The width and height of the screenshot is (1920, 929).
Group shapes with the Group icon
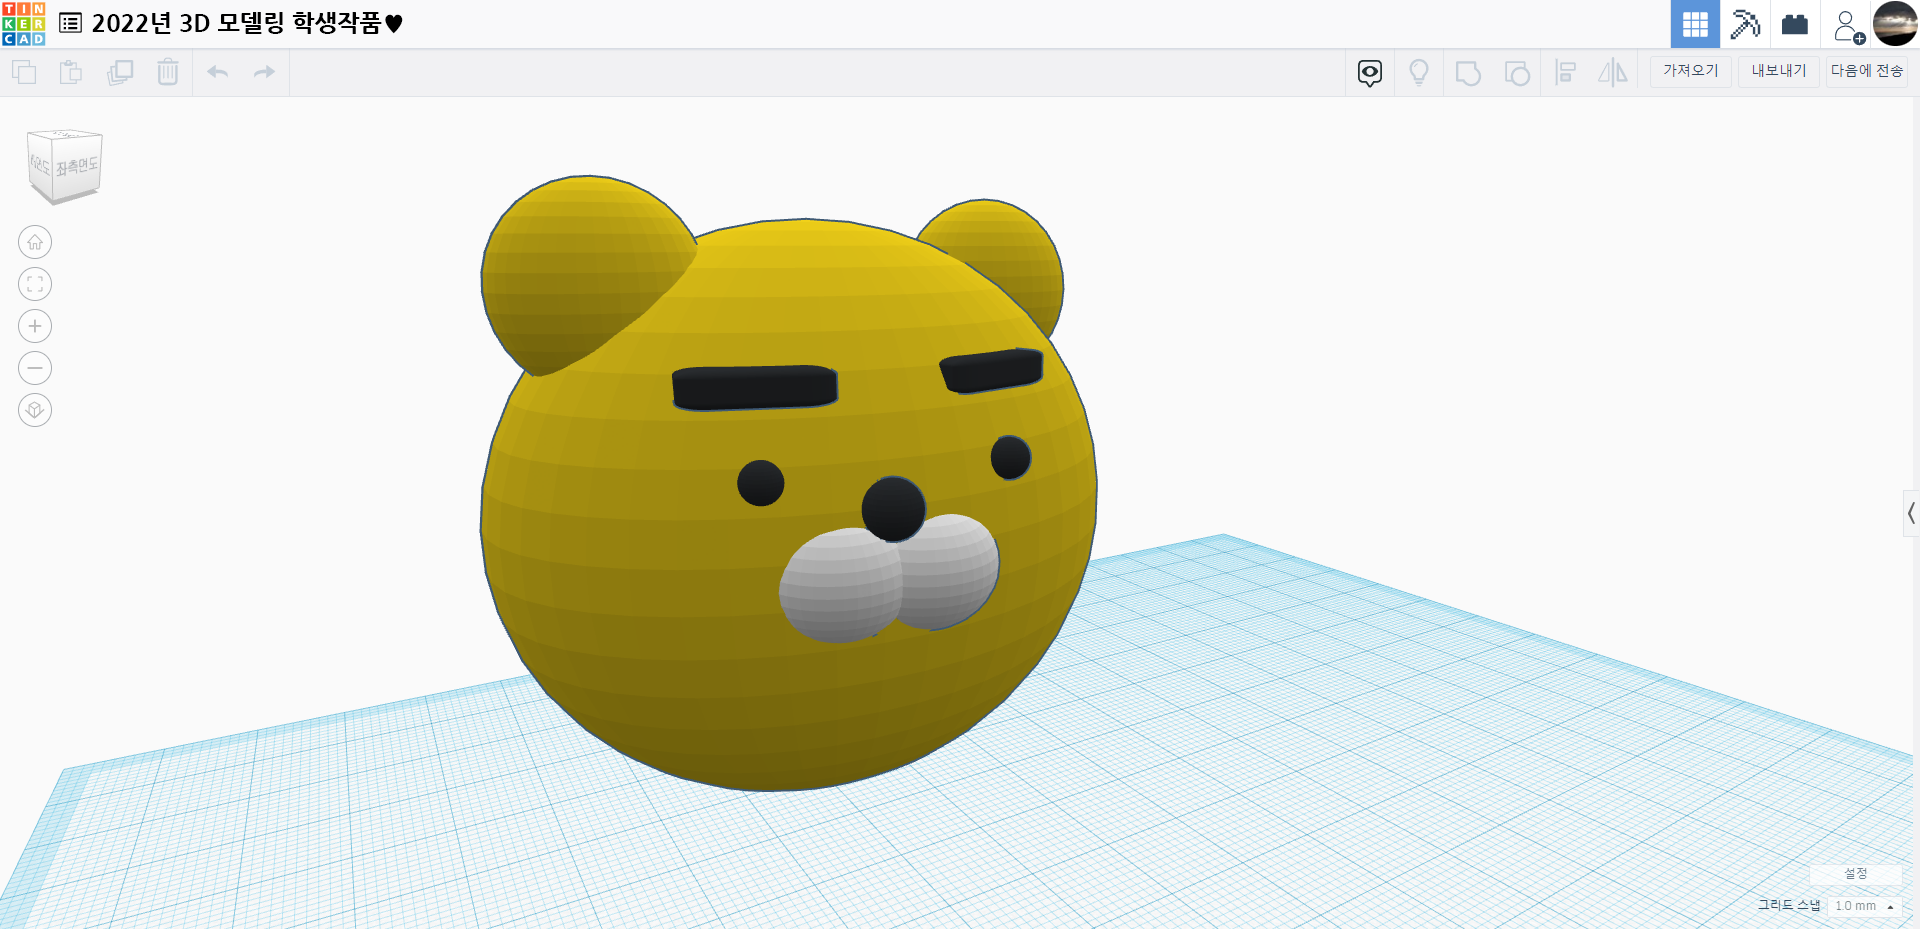pos(1468,73)
